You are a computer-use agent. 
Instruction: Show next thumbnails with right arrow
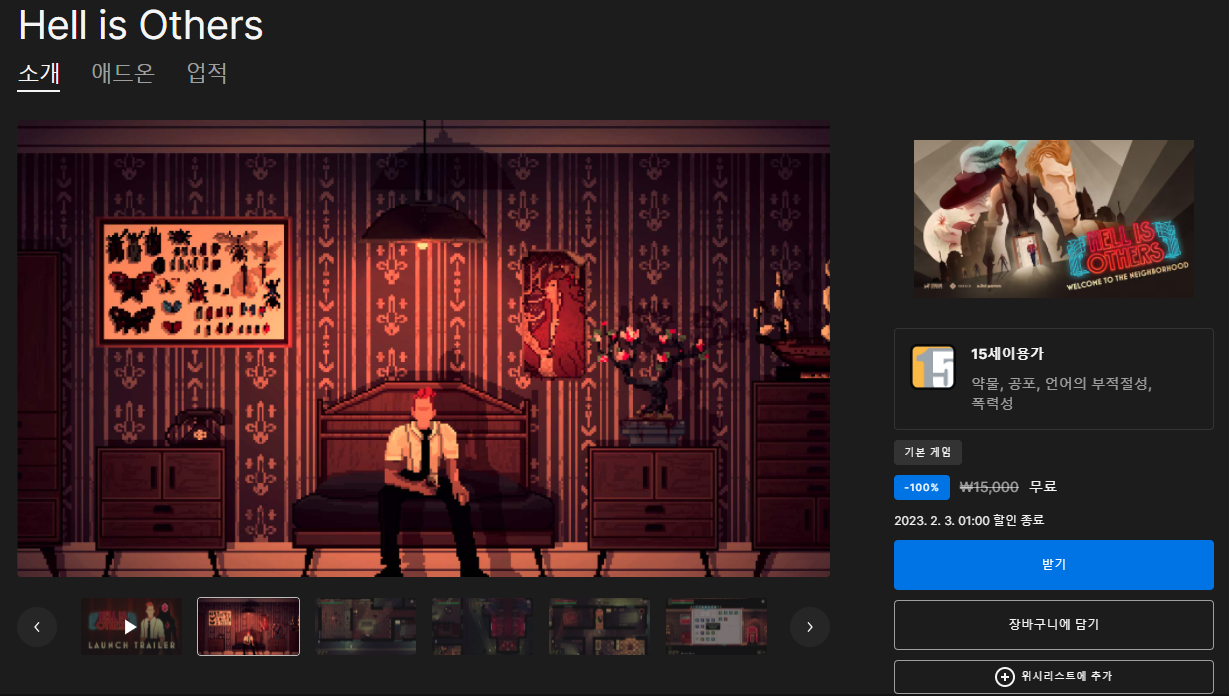coord(810,627)
